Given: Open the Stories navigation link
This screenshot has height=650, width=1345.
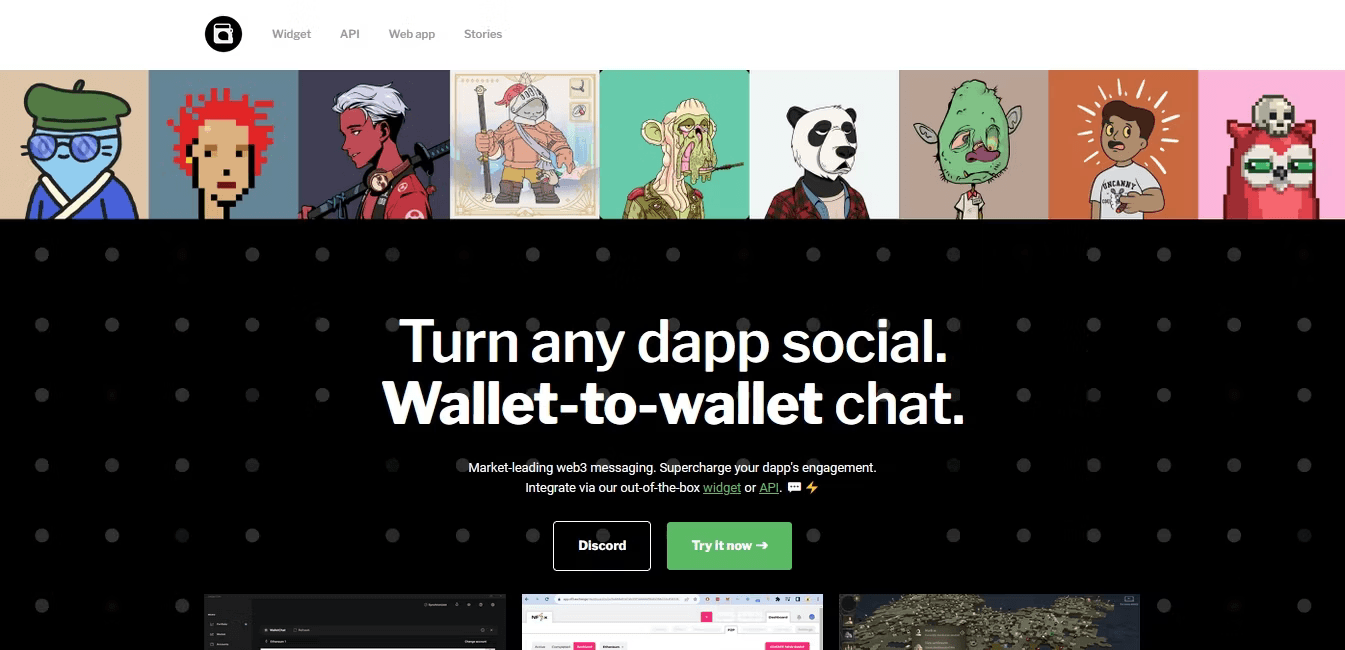Looking at the screenshot, I should tap(483, 34).
